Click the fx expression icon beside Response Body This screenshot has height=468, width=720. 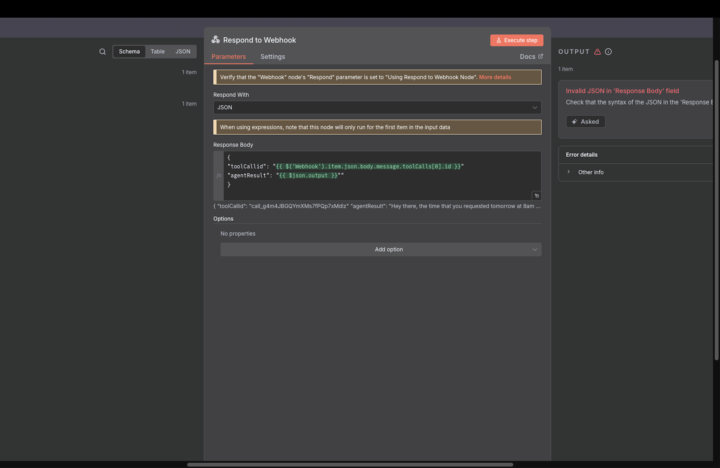(x=219, y=175)
